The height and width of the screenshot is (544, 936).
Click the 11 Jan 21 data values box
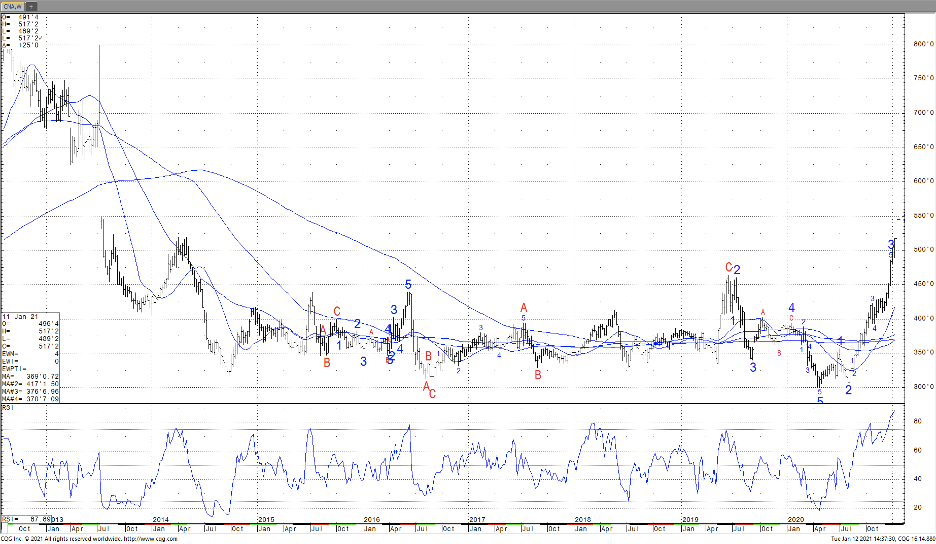(x=30, y=355)
